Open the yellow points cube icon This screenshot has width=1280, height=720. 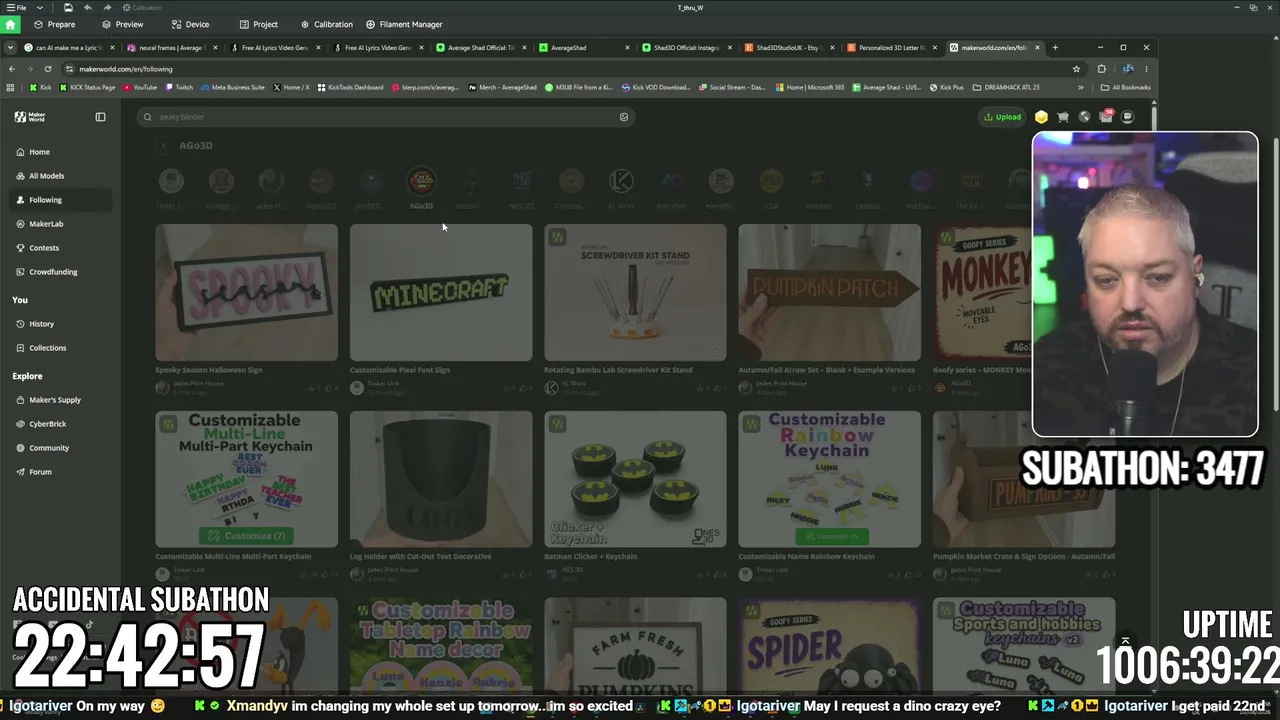click(x=1041, y=117)
